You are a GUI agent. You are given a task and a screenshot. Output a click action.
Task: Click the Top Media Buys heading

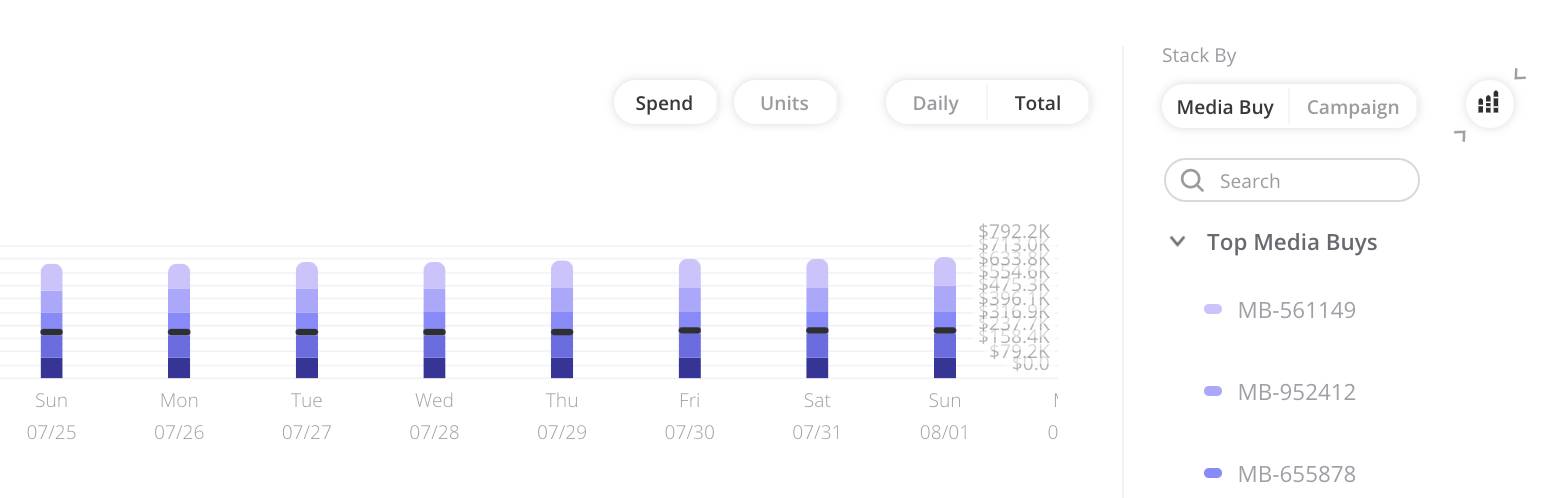tap(1292, 242)
